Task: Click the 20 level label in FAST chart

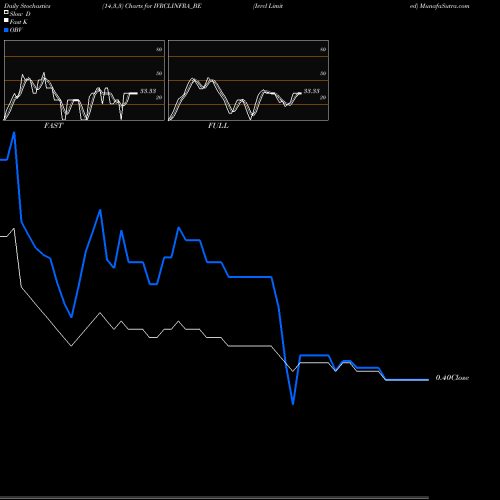Action: tap(159, 98)
